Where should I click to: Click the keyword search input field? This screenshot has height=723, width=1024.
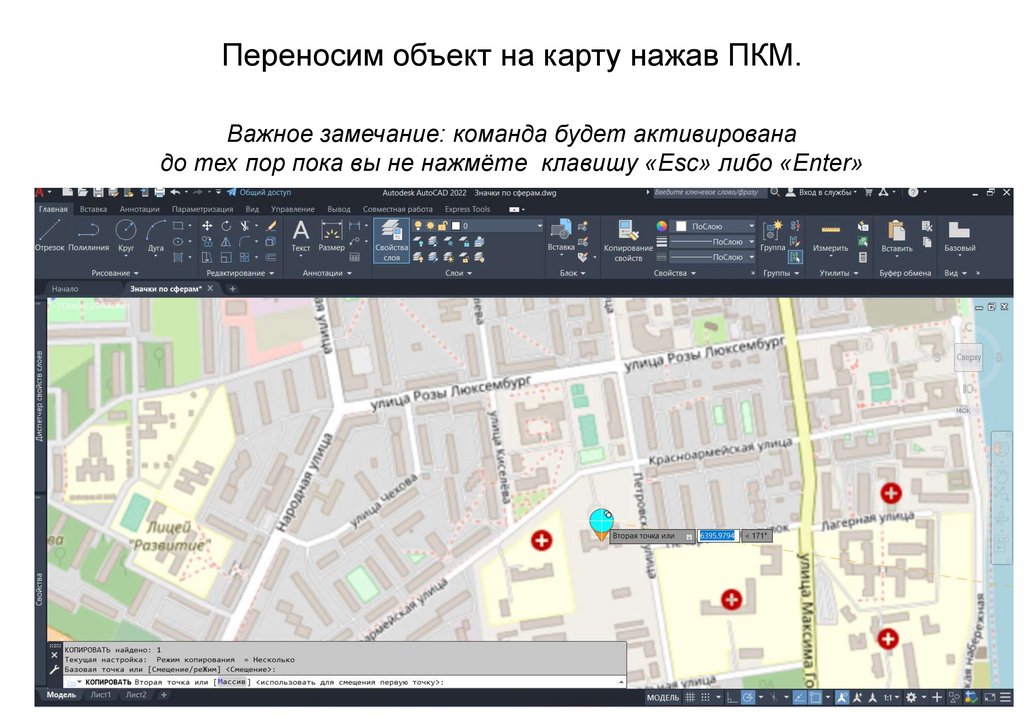(x=711, y=192)
